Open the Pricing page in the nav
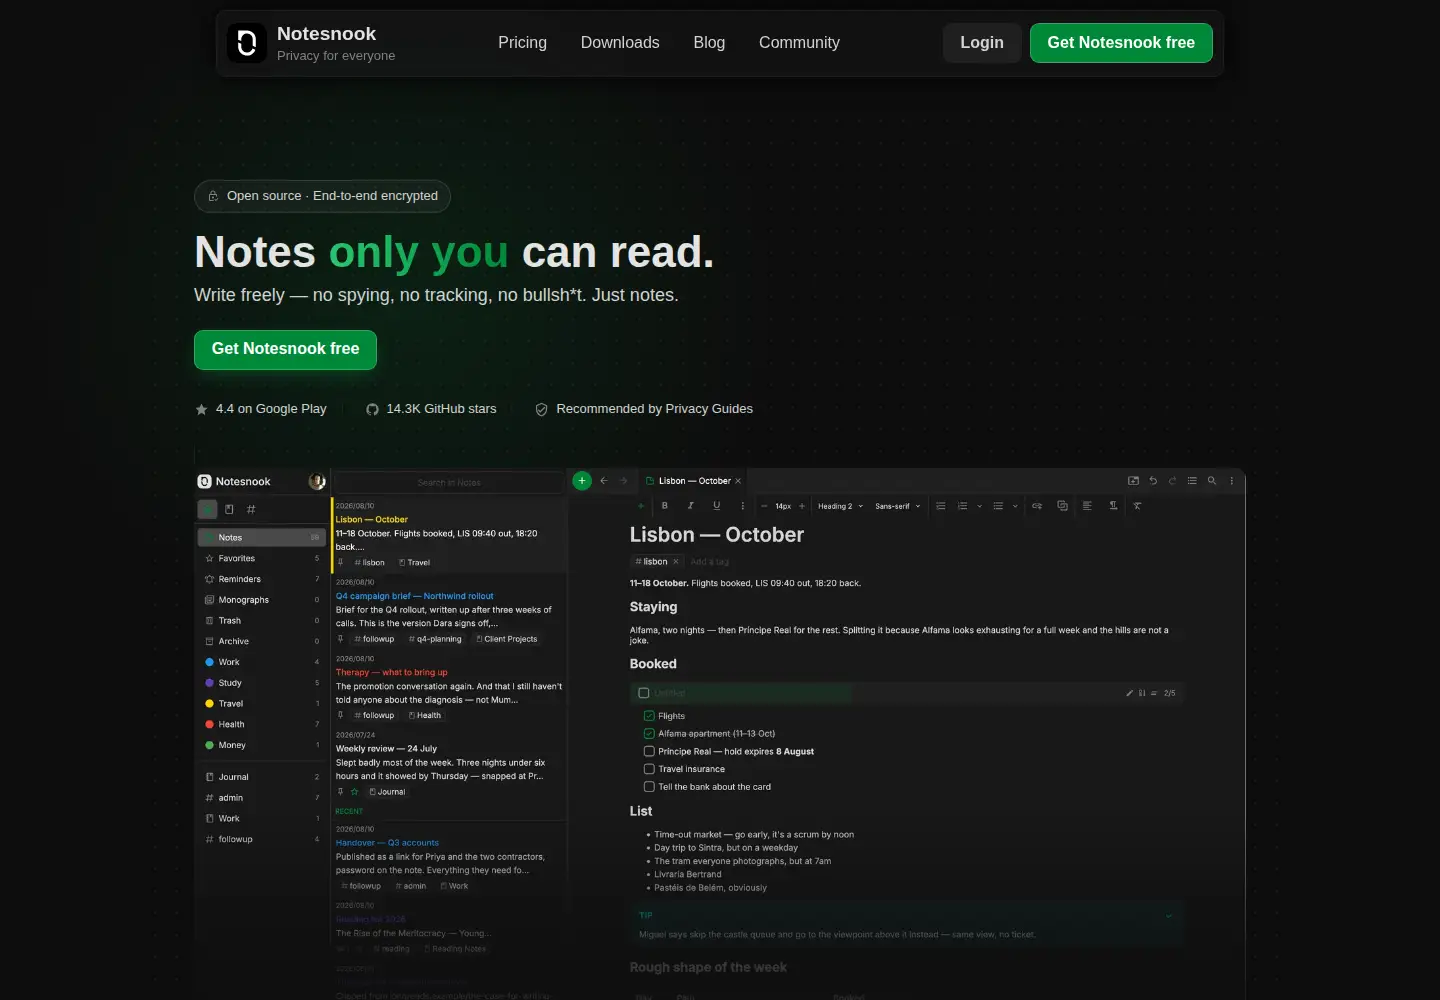1440x1000 pixels. (x=523, y=43)
